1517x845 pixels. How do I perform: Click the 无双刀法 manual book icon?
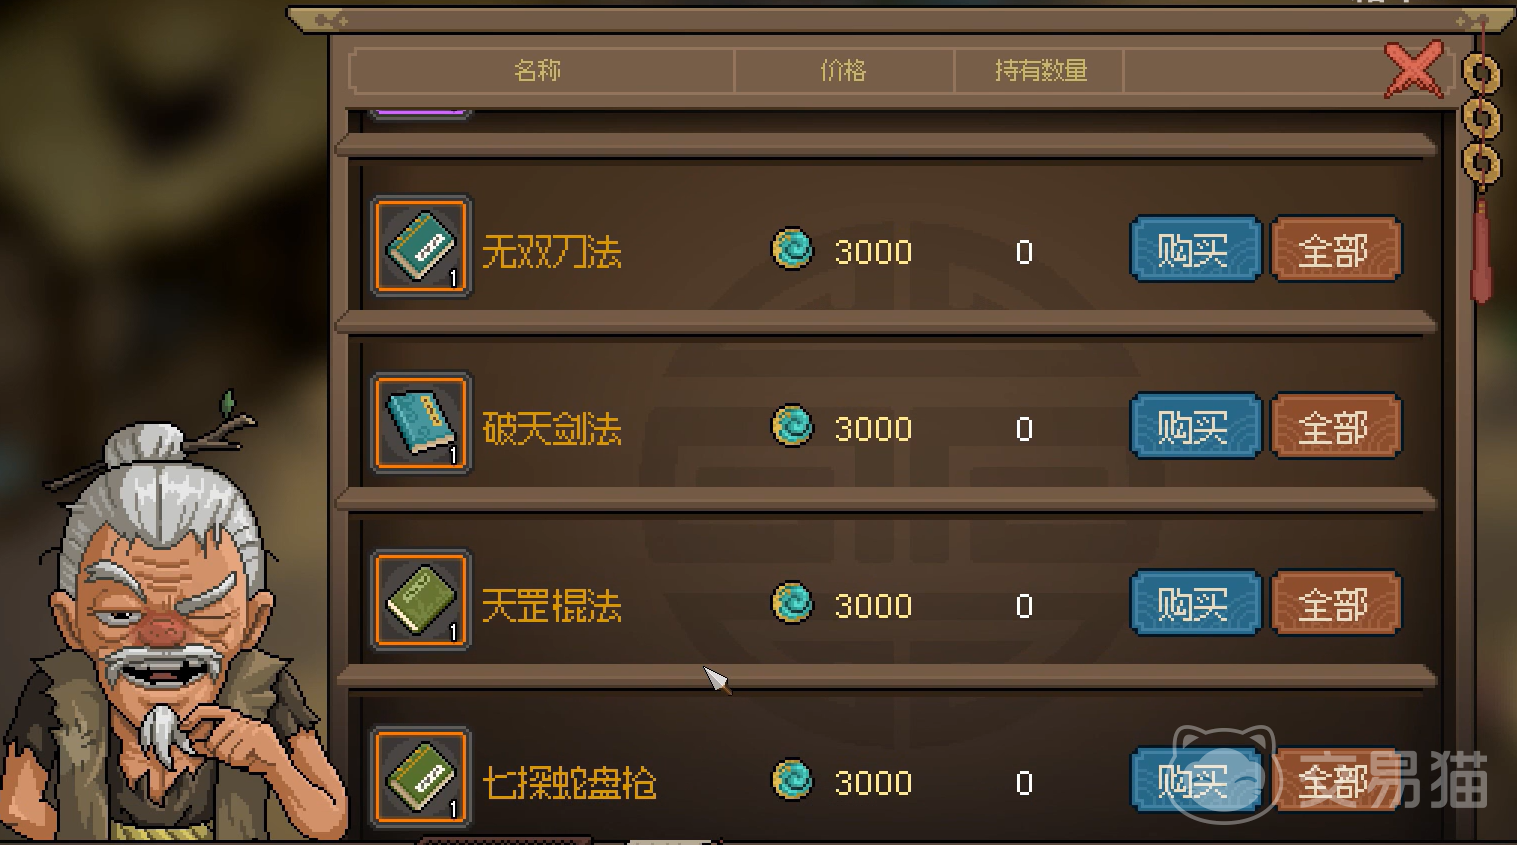[x=421, y=246]
